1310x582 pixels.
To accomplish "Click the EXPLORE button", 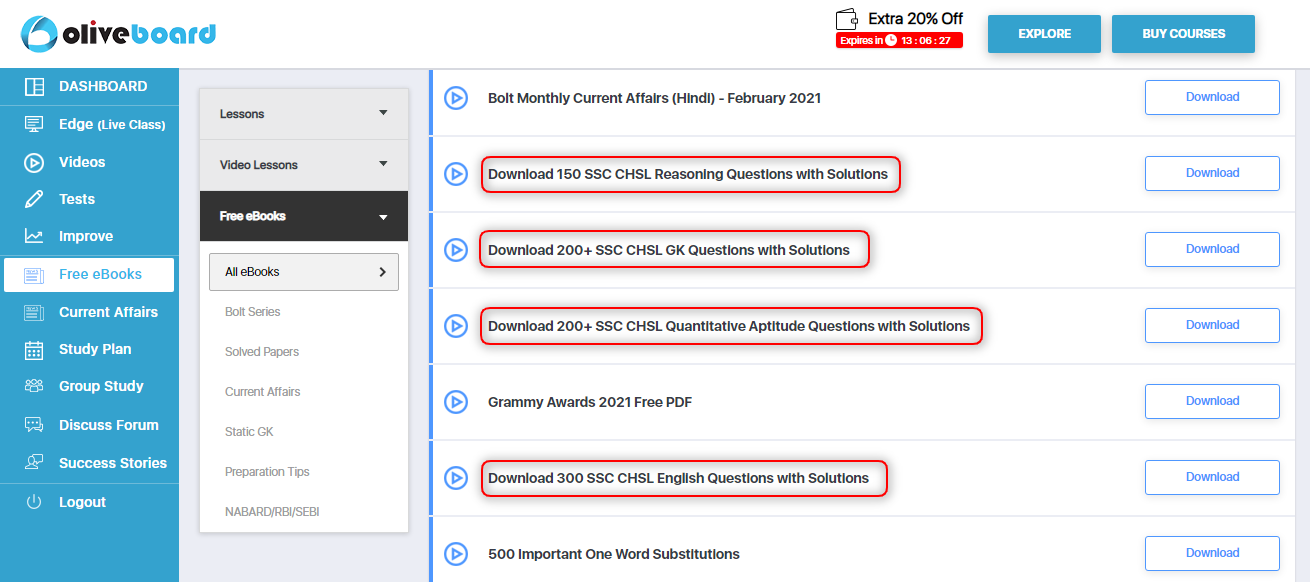I will 1044,34.
